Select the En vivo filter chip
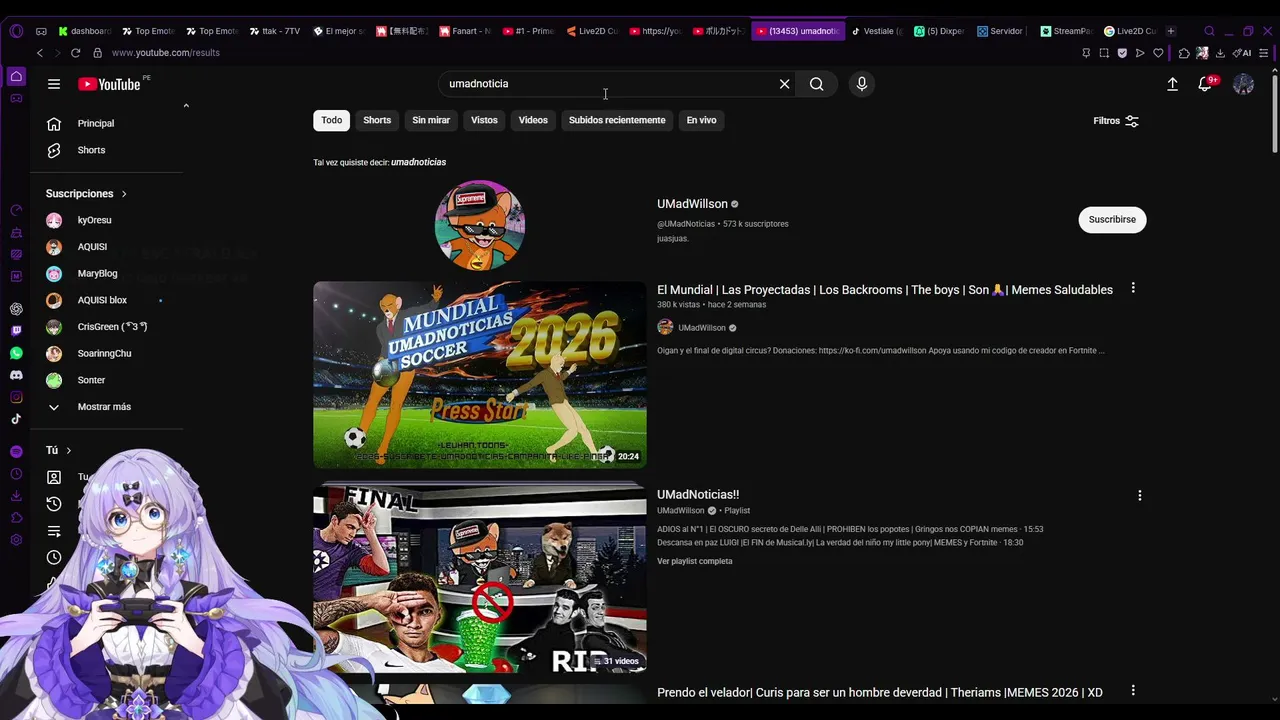1280x720 pixels. pyautogui.click(x=701, y=120)
